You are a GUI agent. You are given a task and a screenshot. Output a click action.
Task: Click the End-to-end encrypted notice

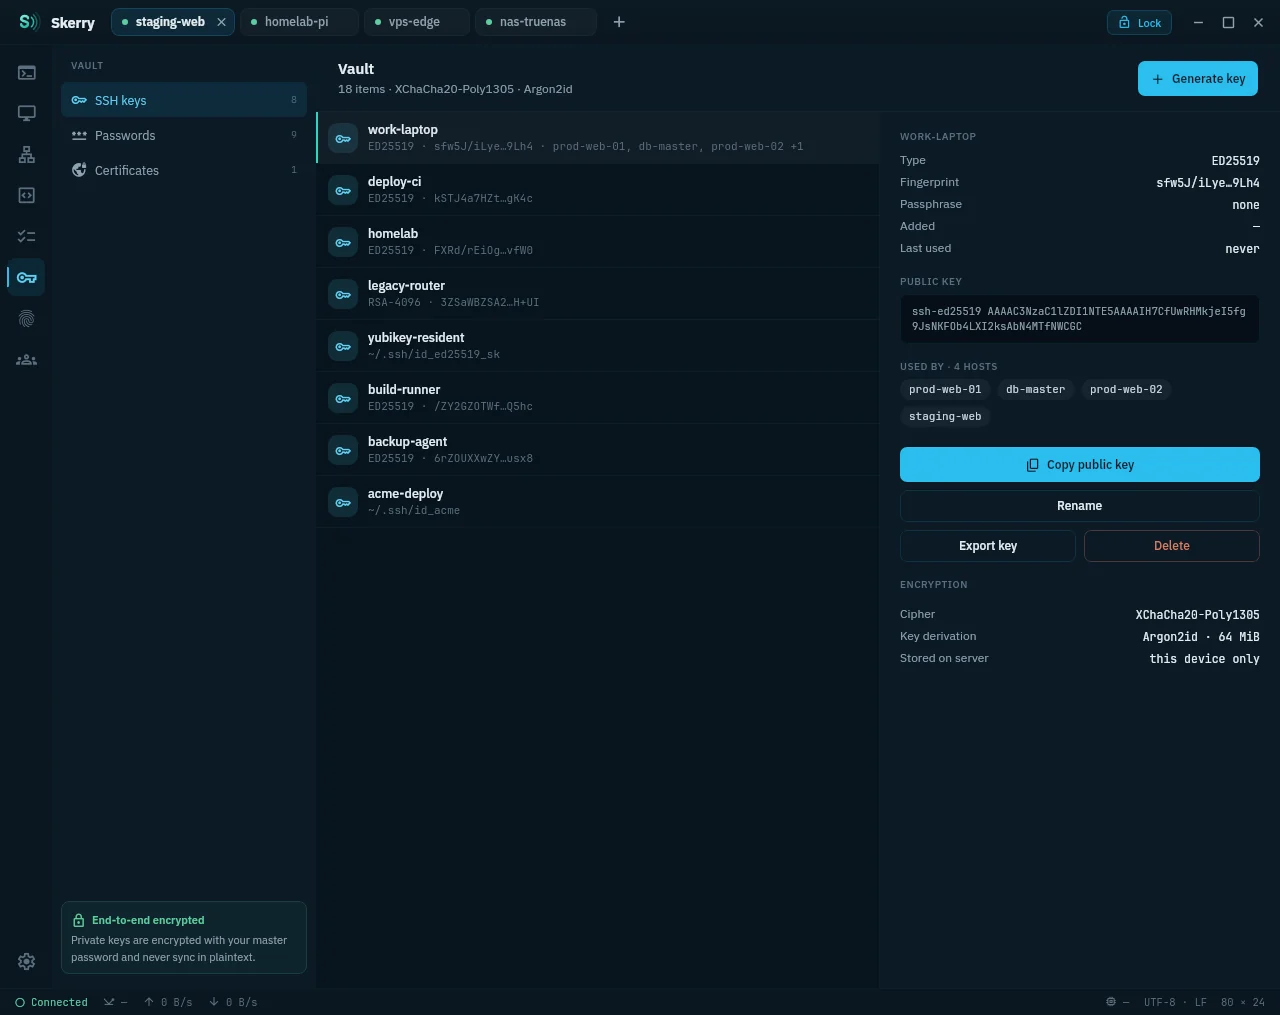(x=184, y=938)
